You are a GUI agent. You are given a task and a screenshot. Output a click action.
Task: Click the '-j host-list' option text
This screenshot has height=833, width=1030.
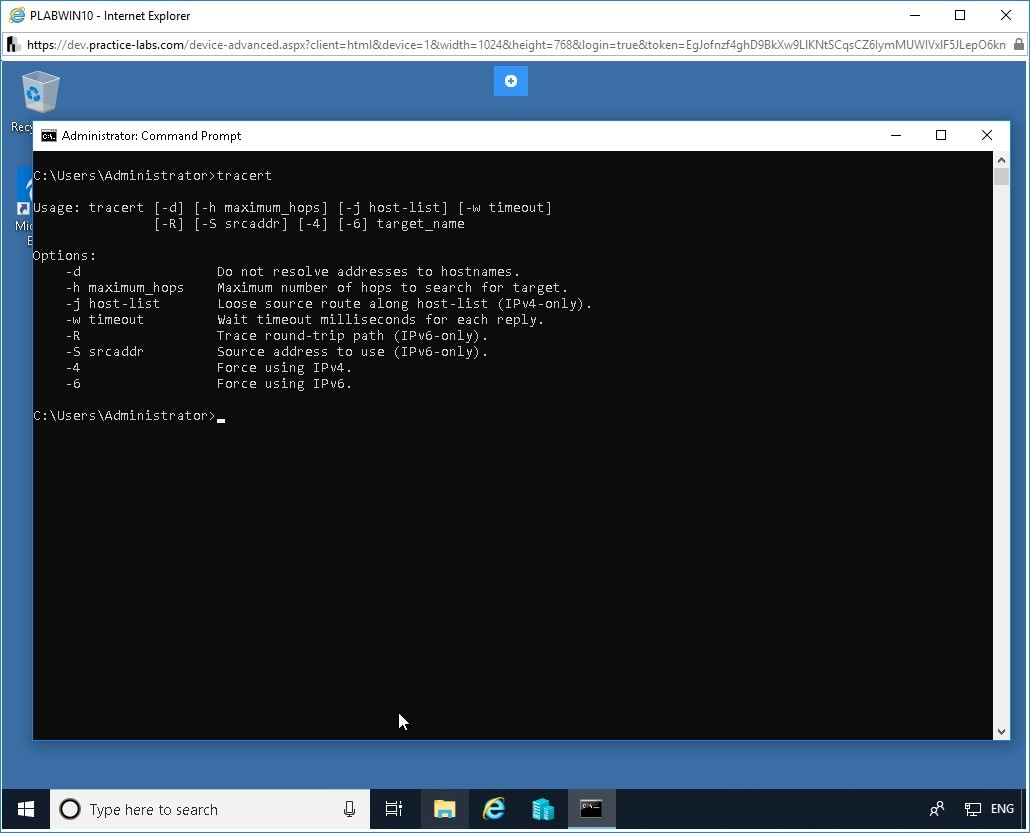(x=112, y=304)
